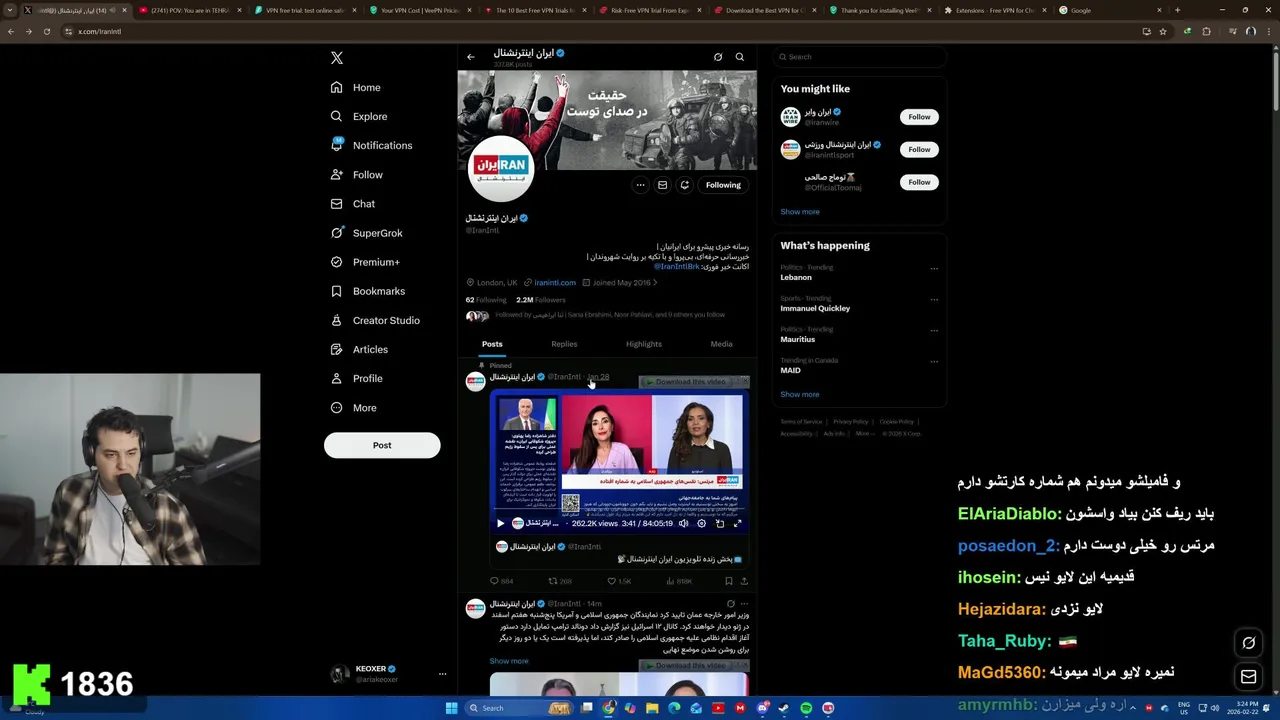Go back with the profile header arrow

tap(471, 57)
